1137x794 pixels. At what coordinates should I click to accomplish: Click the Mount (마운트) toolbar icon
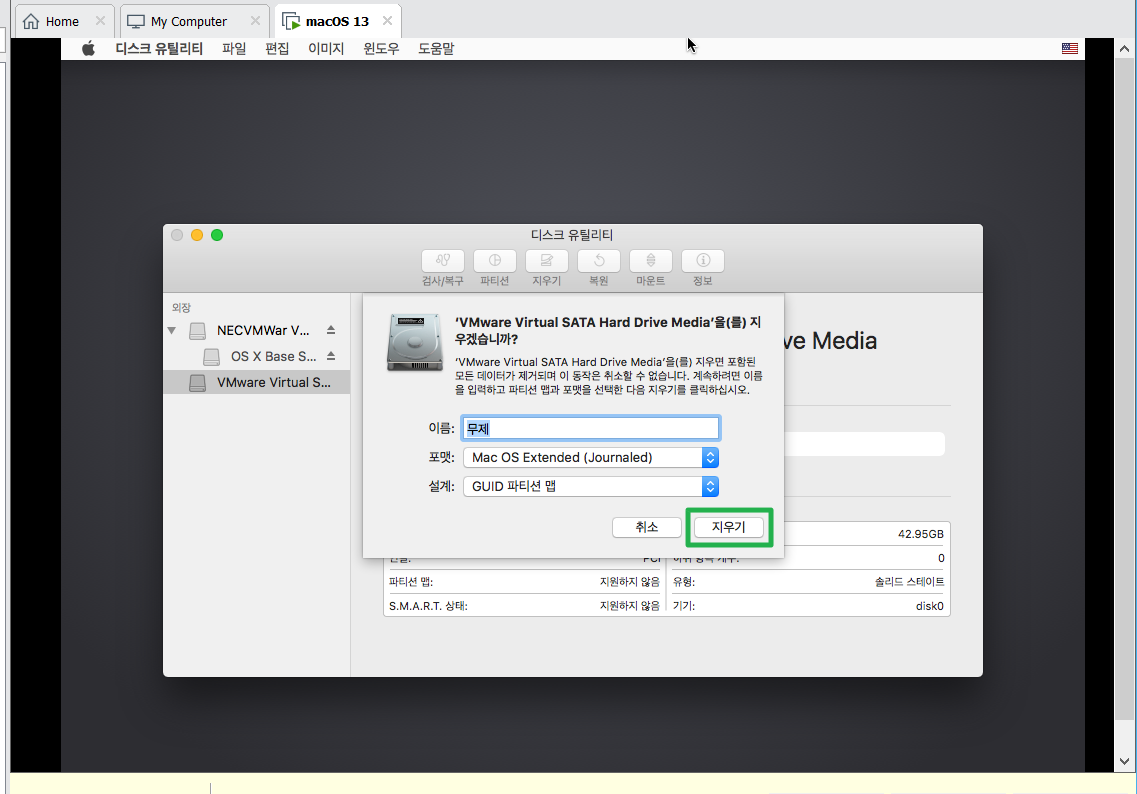(650, 260)
